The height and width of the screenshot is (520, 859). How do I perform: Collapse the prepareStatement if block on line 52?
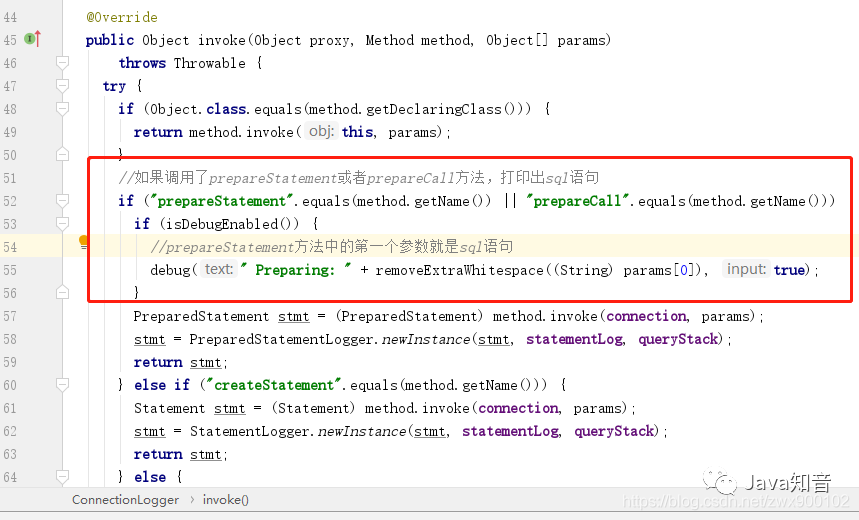point(62,201)
